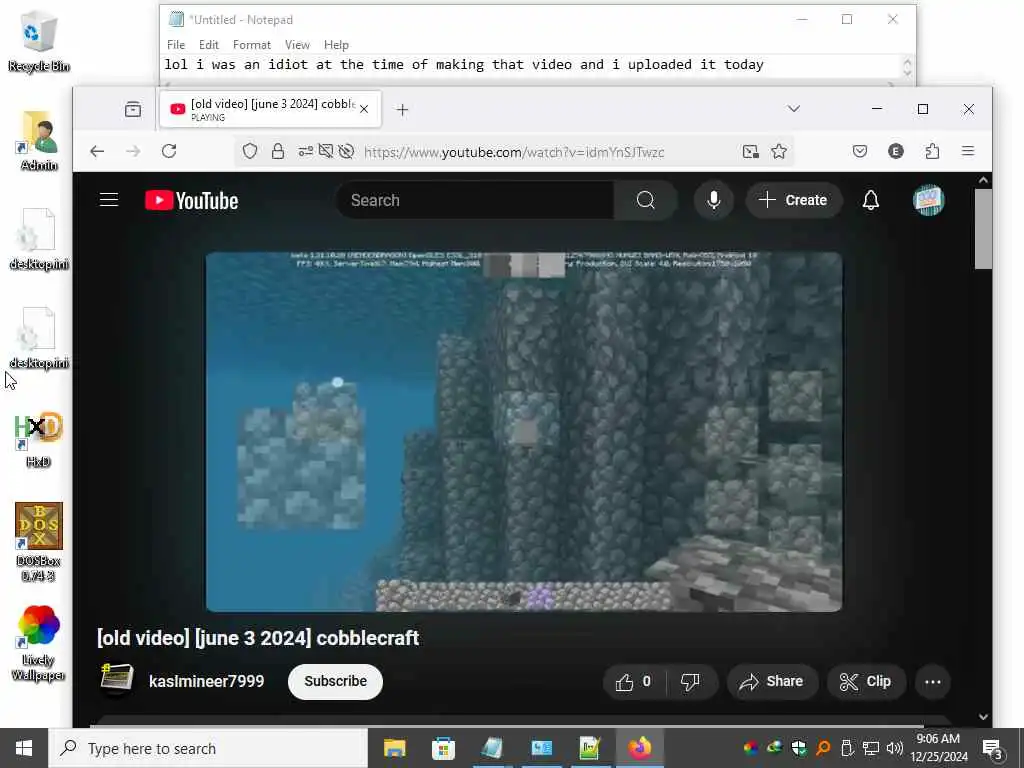Click the Clip button
The height and width of the screenshot is (768, 1024).
(x=865, y=682)
